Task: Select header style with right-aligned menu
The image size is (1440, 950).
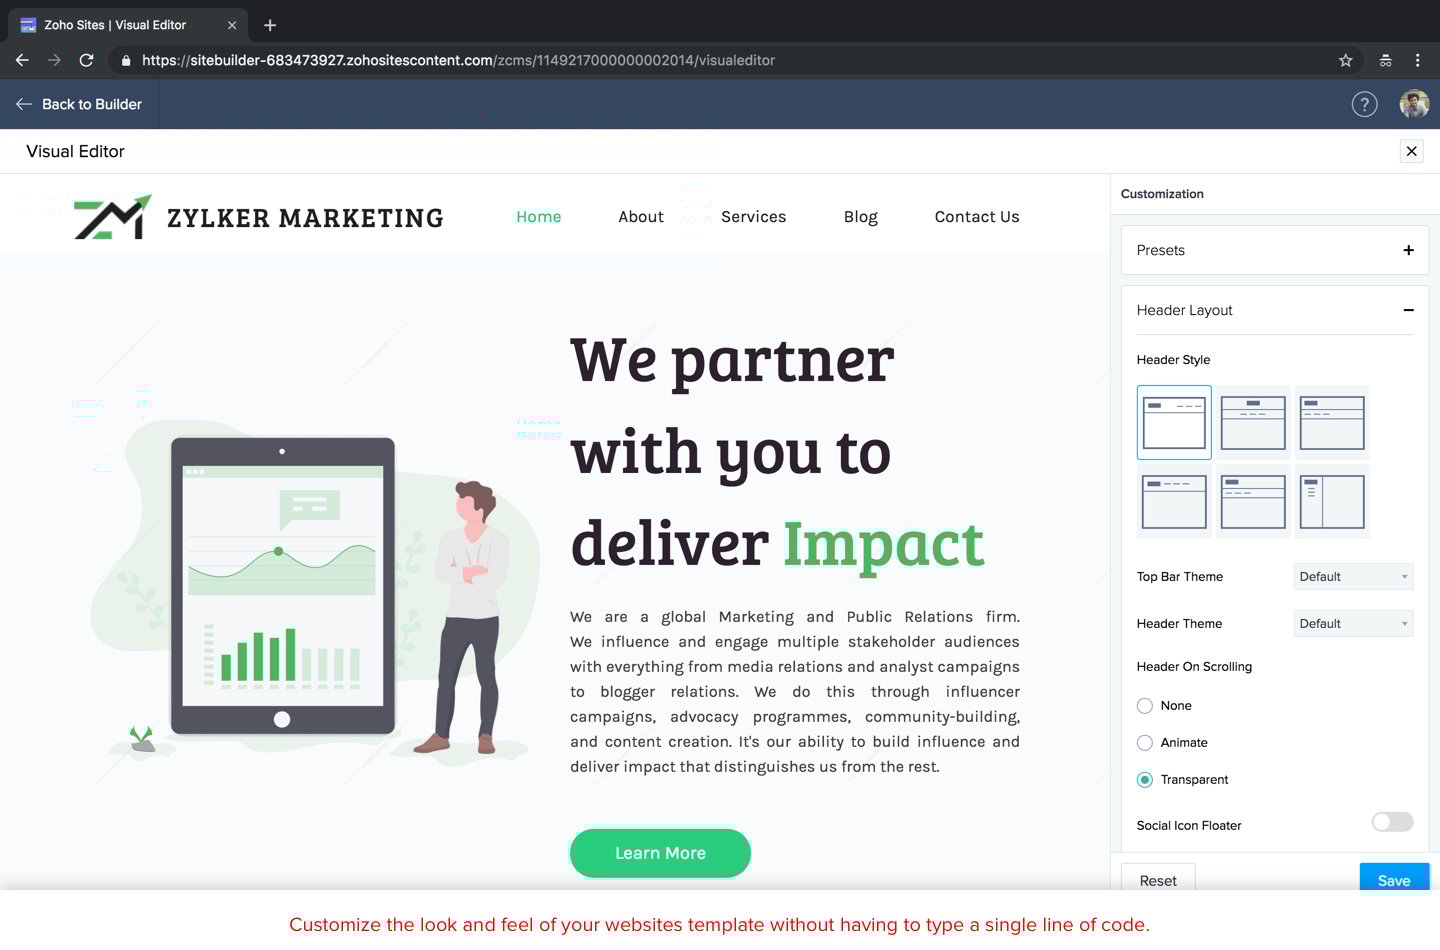Action: [x=1174, y=423]
